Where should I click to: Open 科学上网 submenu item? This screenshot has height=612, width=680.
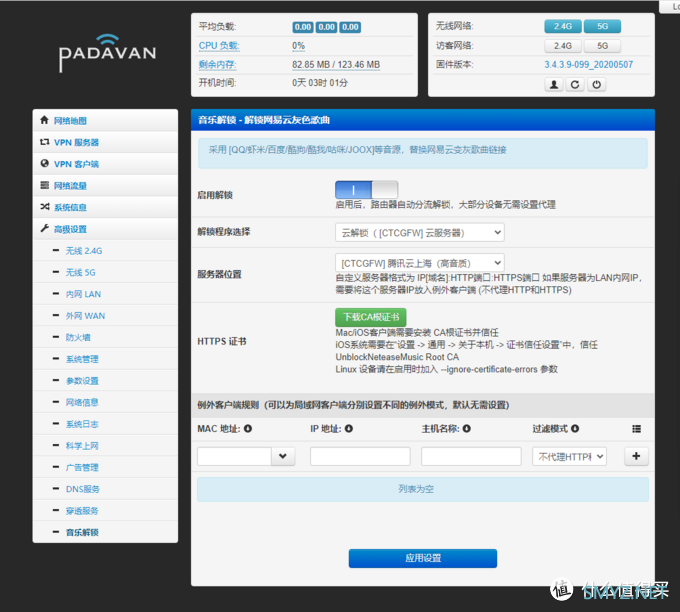point(105,446)
